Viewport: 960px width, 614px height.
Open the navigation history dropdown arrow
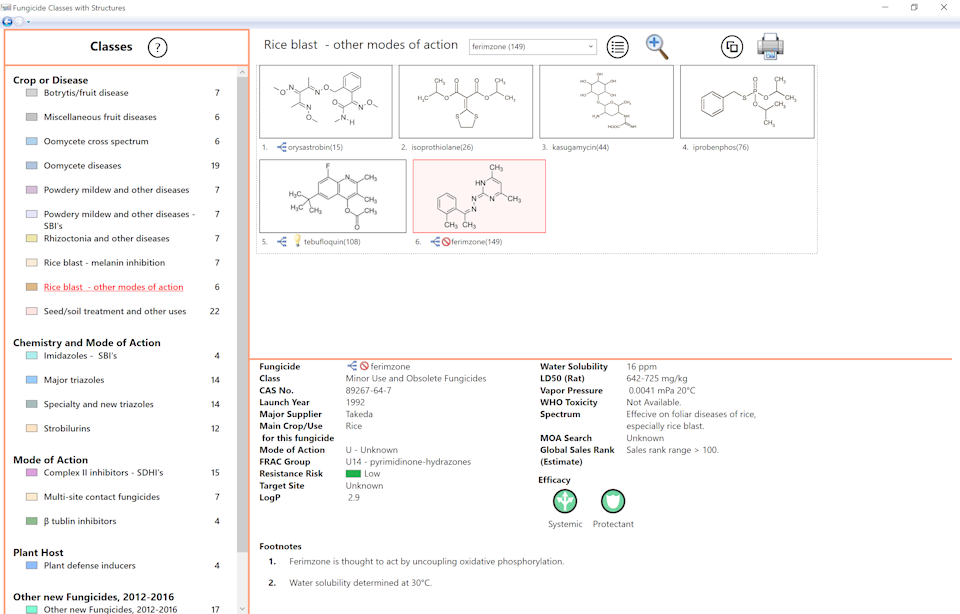tap(29, 21)
